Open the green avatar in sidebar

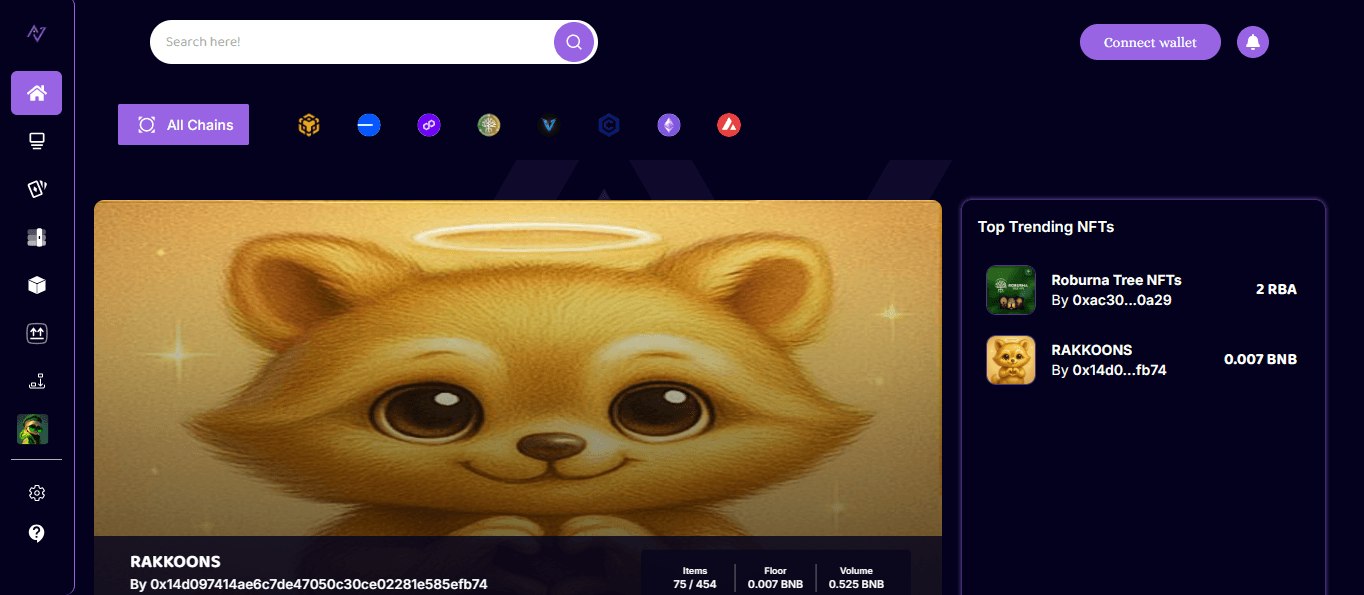pos(33,429)
